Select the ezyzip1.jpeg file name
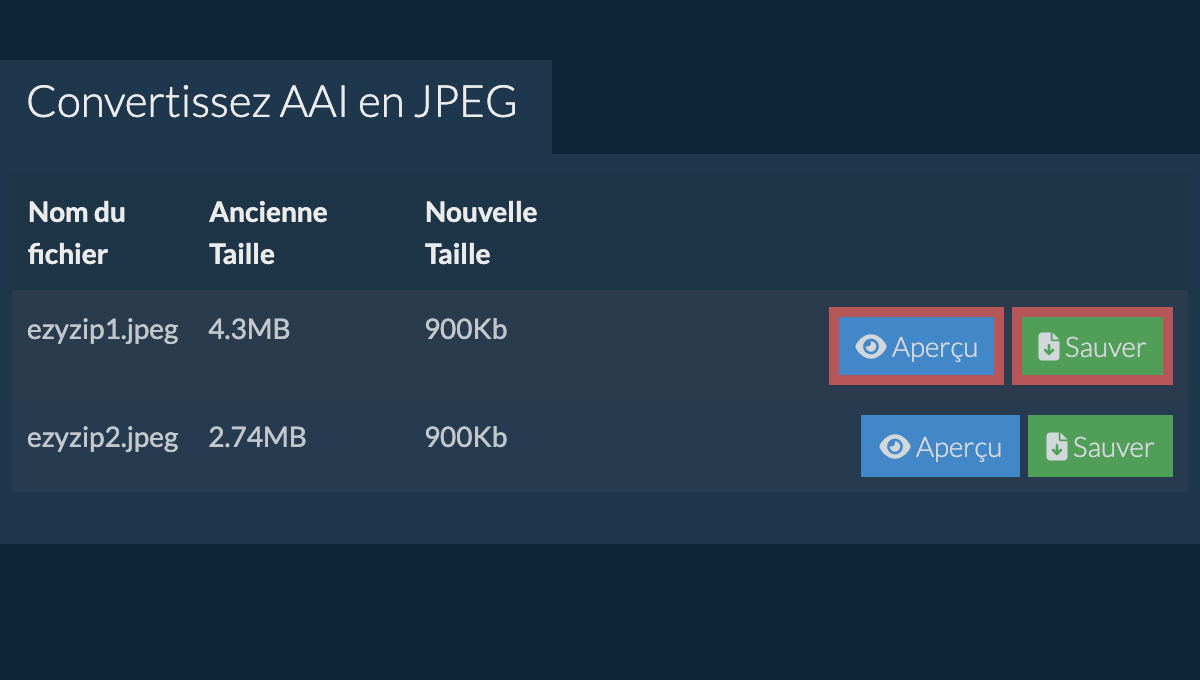 tap(102, 330)
